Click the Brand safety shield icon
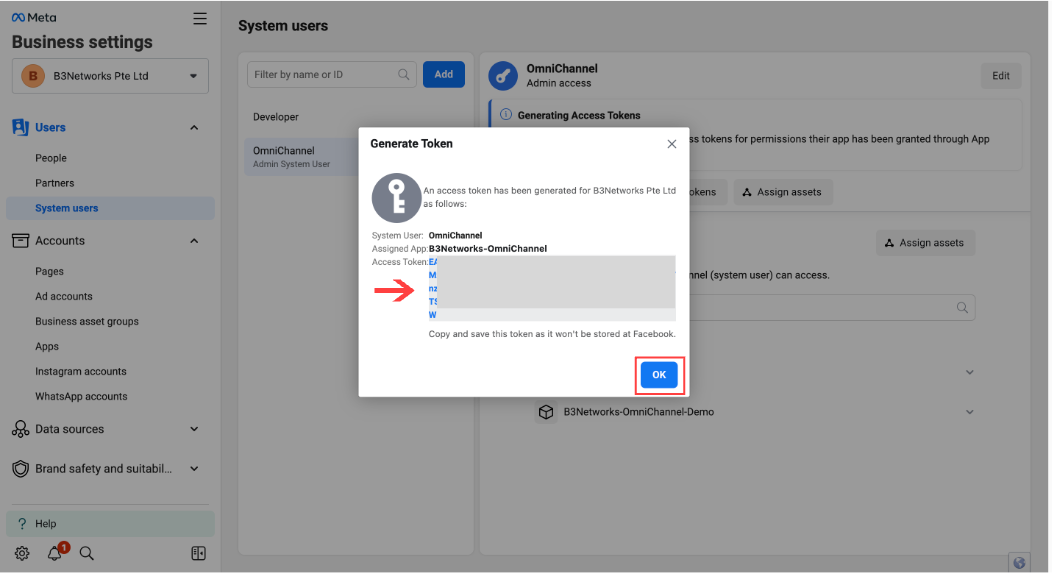 click(x=20, y=469)
